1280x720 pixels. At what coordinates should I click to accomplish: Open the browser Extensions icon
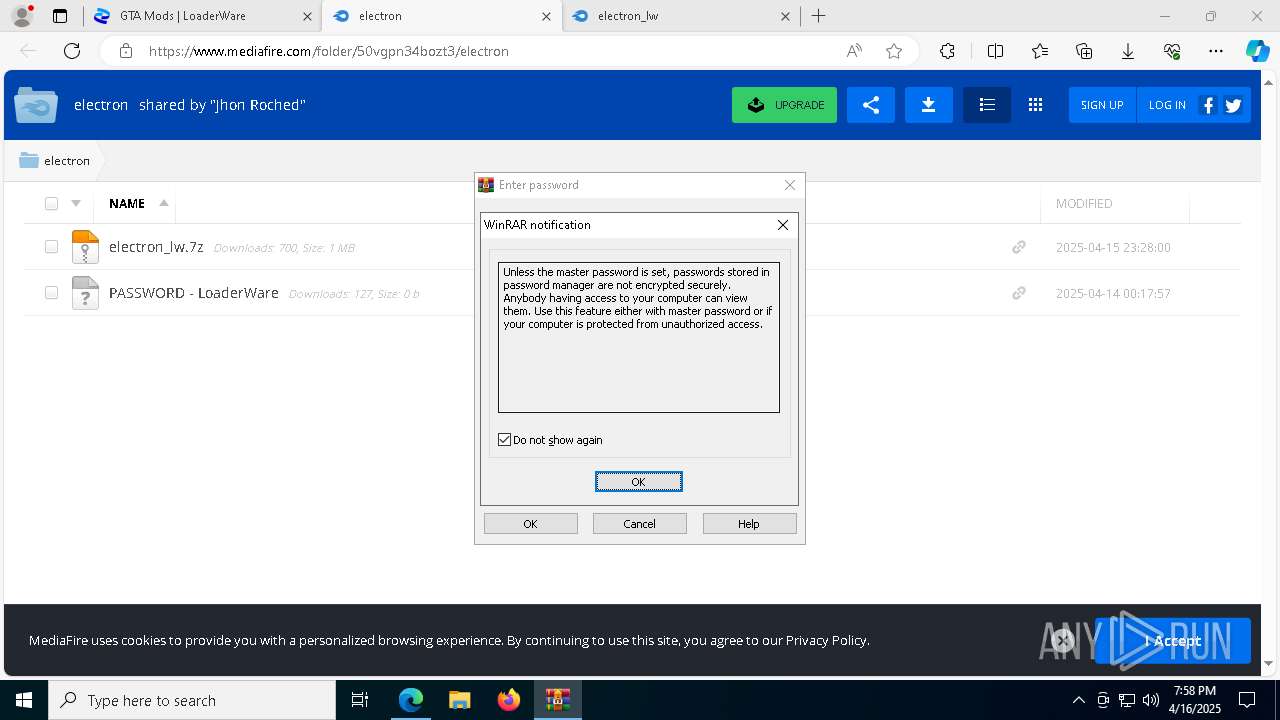(947, 51)
